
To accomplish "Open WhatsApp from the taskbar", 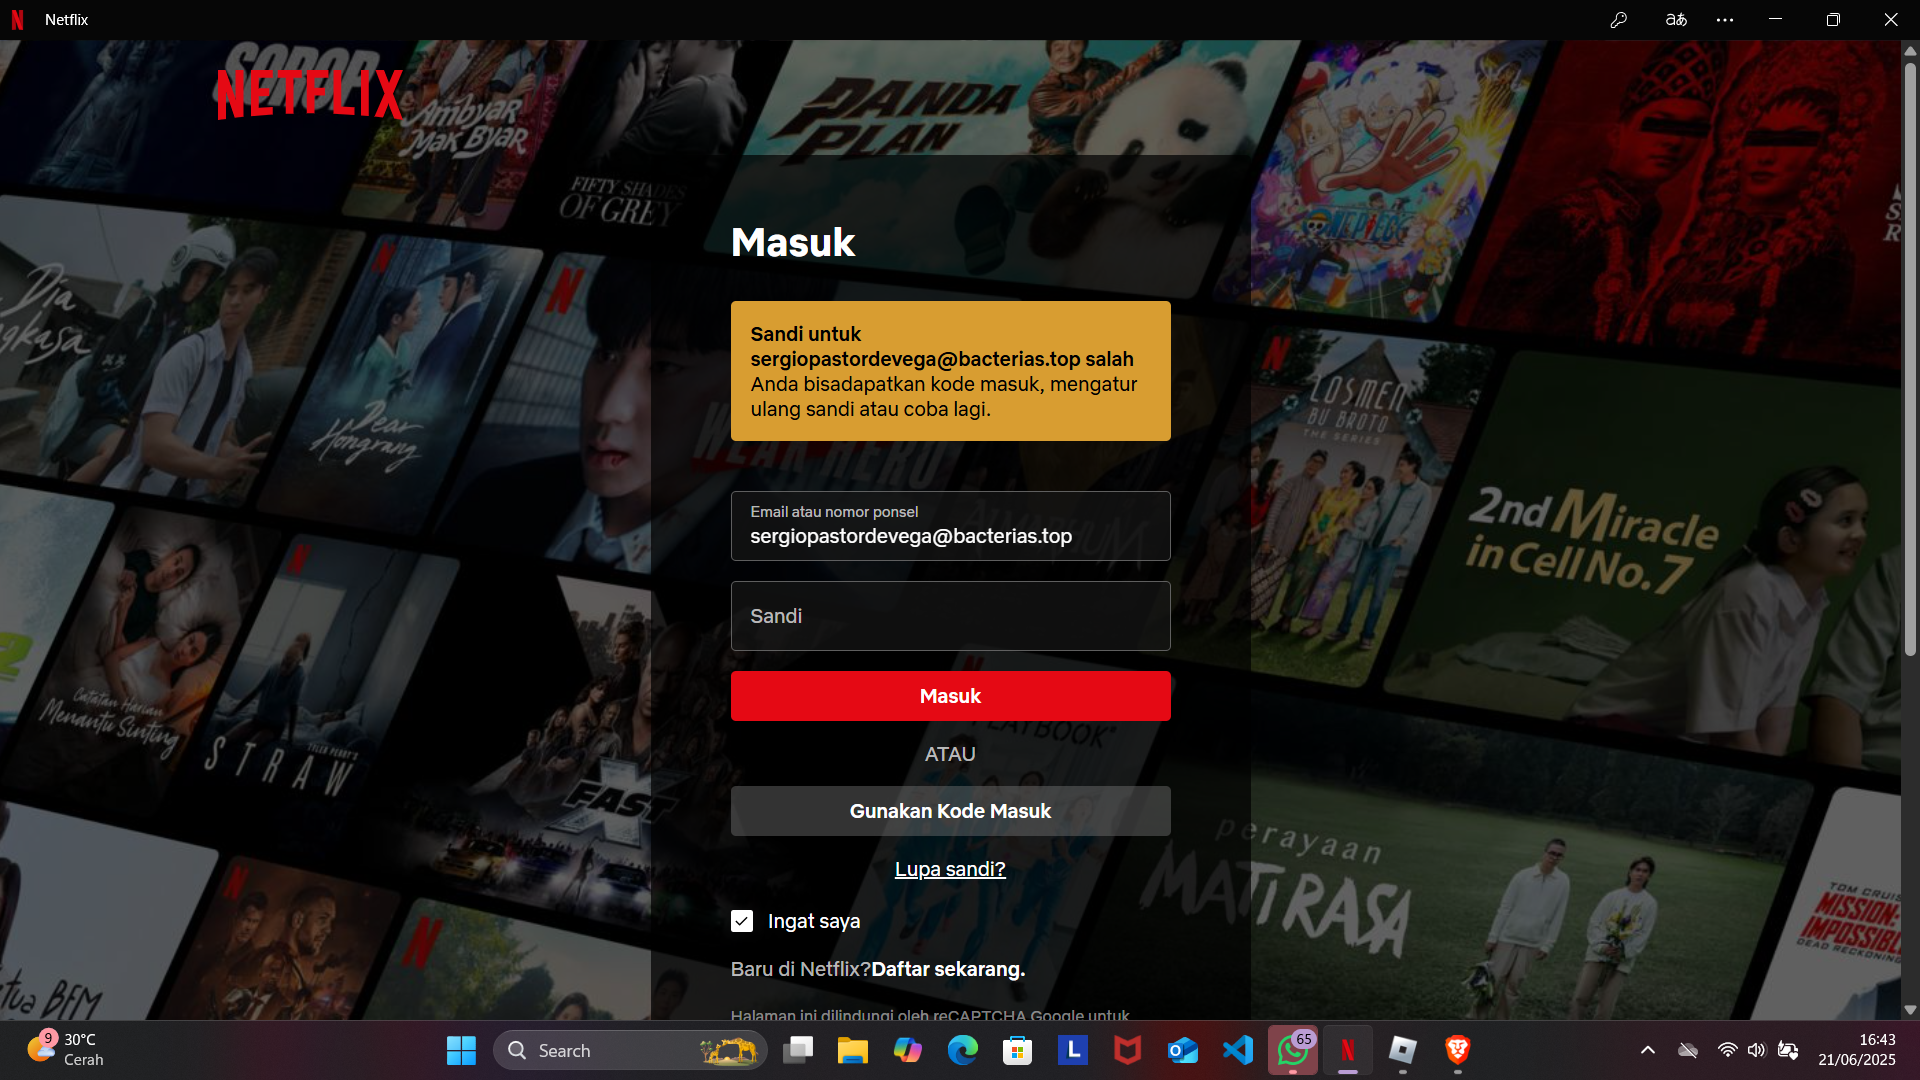I will [1292, 1050].
